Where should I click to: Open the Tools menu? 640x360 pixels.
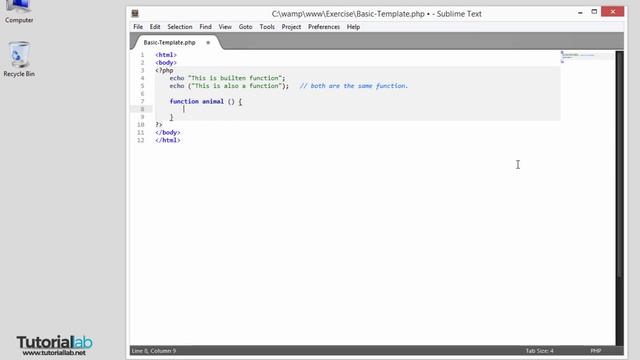click(267, 27)
